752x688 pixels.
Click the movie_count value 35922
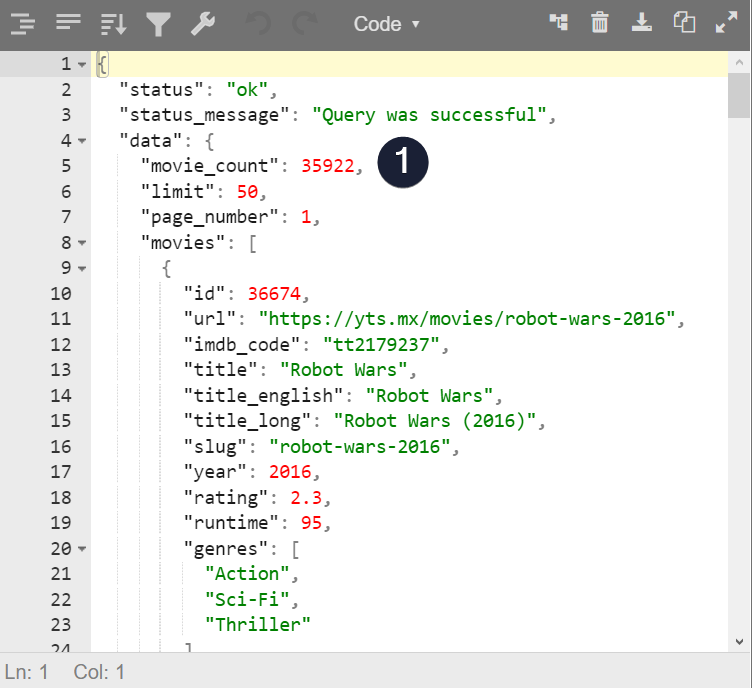(328, 166)
